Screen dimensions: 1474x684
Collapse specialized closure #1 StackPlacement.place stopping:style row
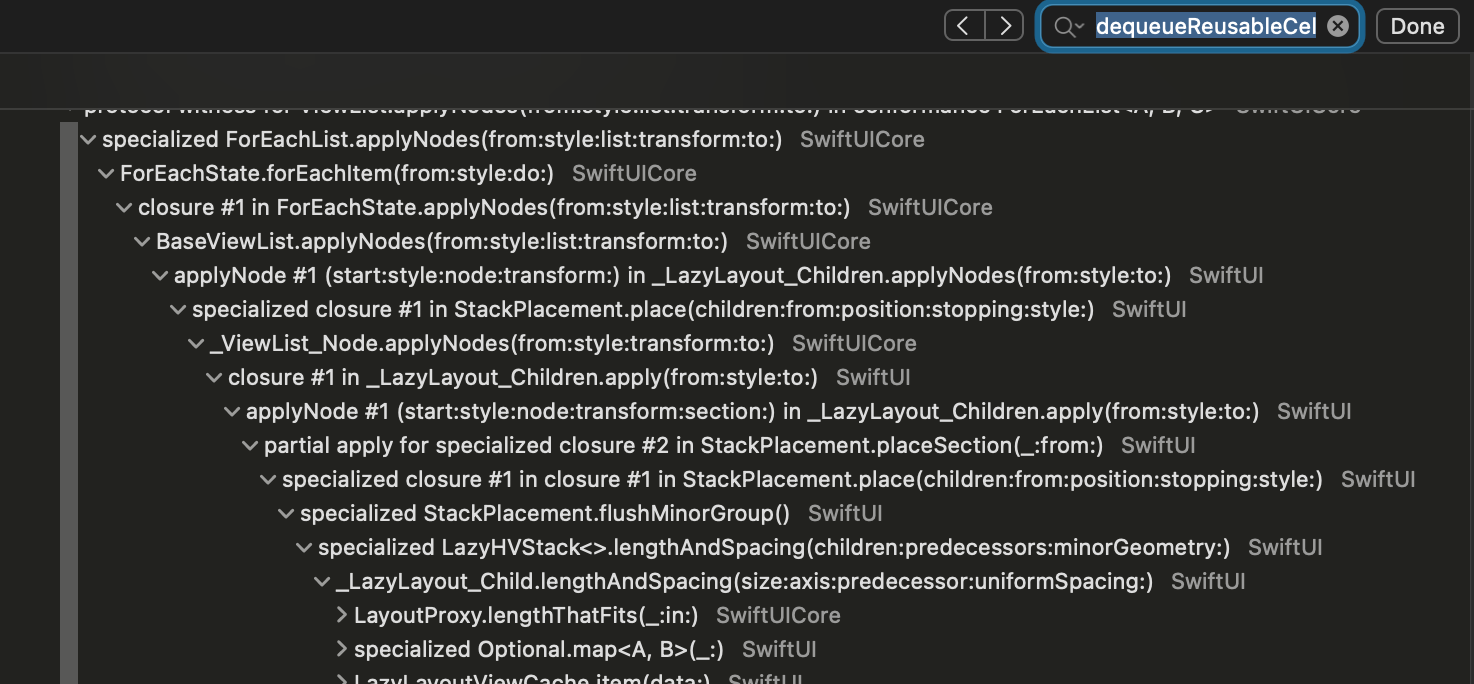pyautogui.click(x=178, y=310)
